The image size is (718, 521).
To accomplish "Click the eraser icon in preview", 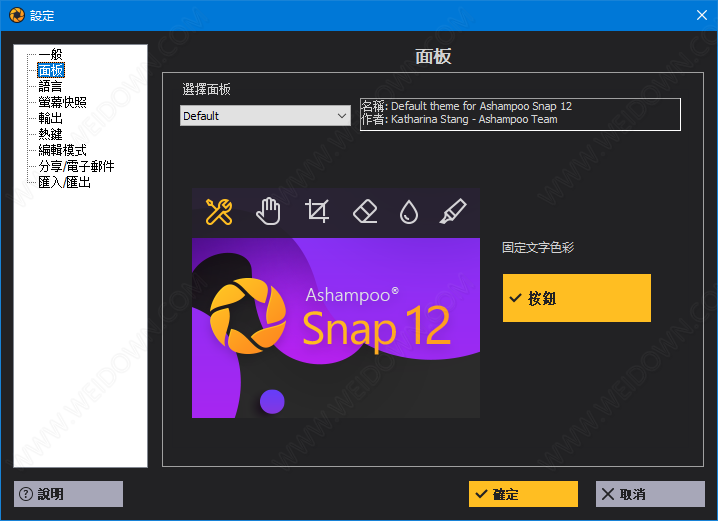I will pos(365,212).
